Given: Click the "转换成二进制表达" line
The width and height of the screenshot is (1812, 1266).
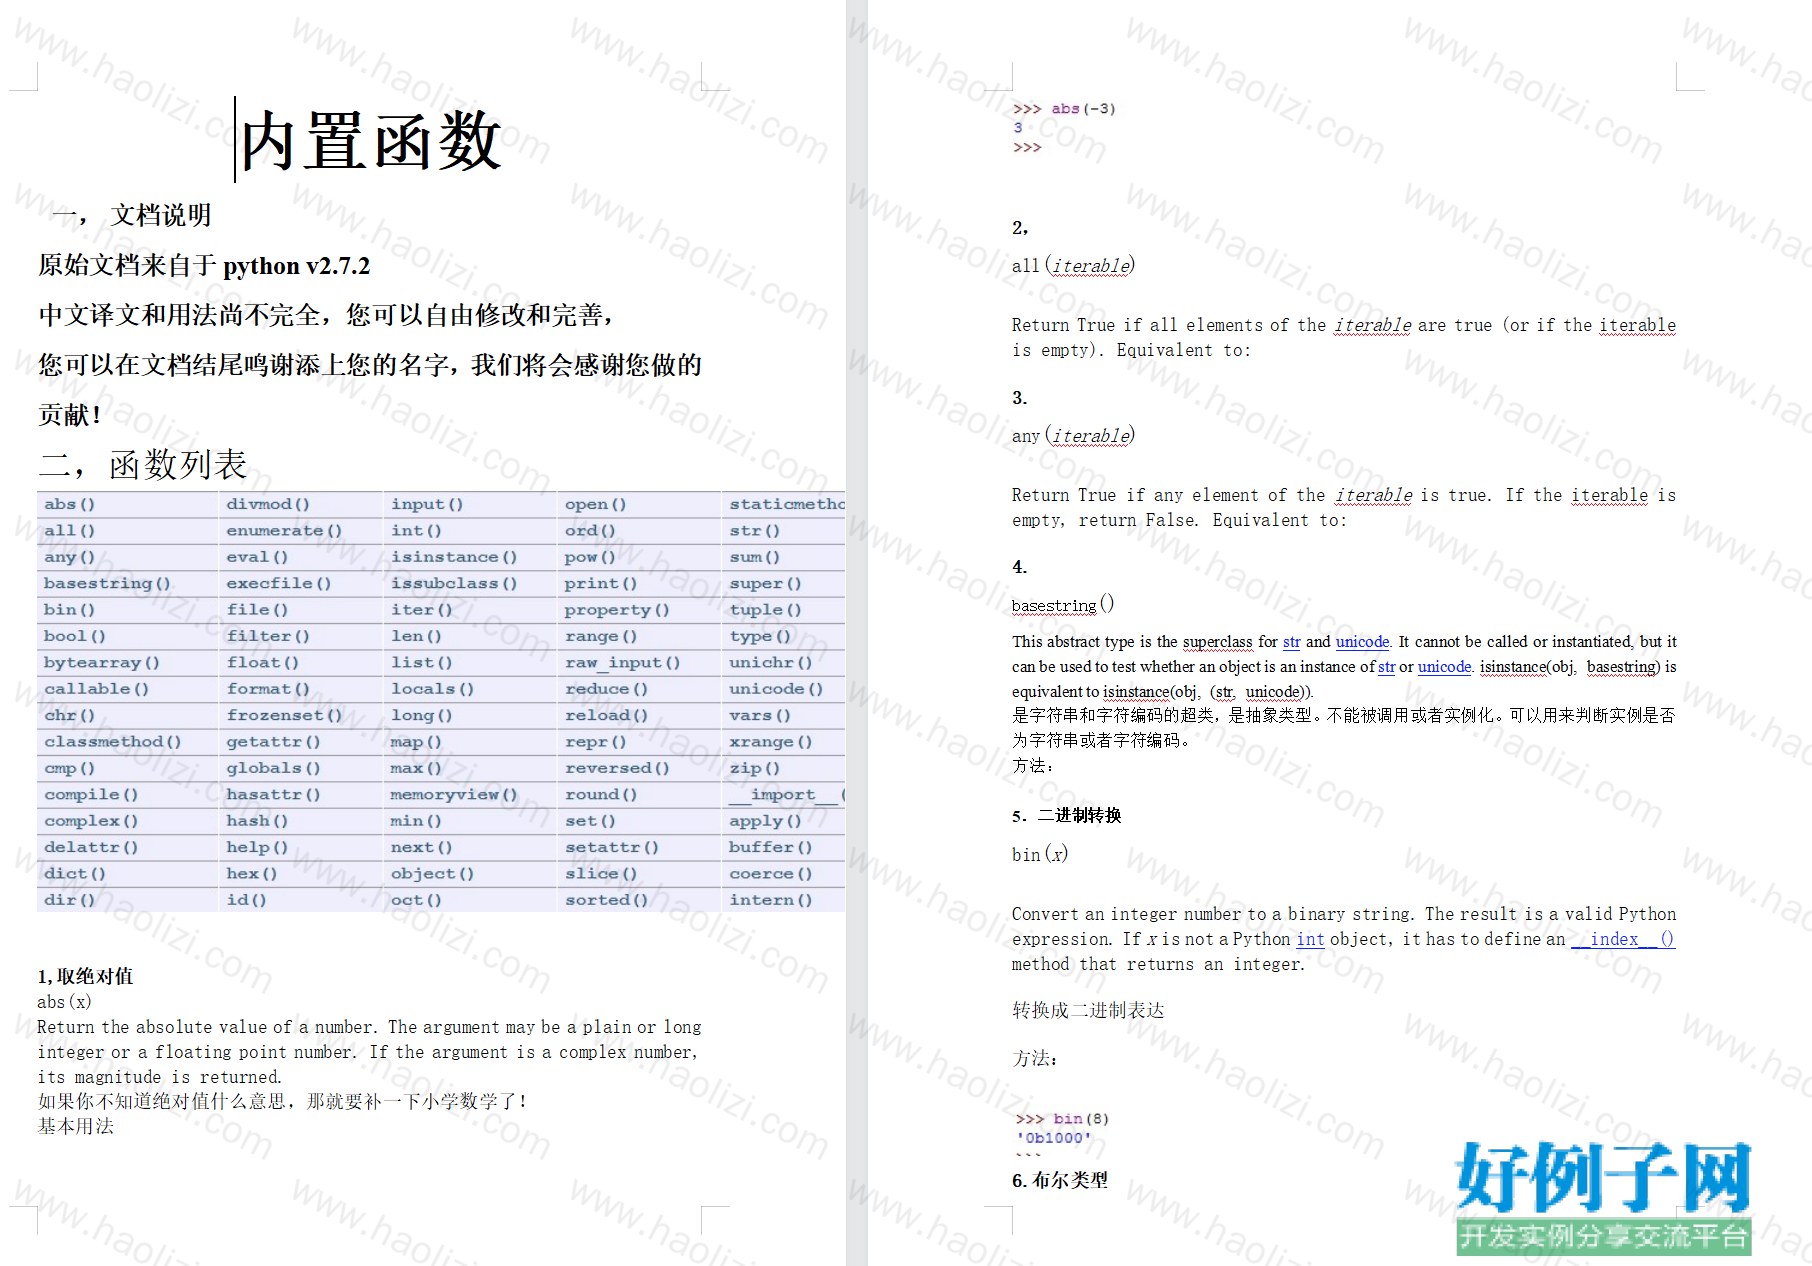Looking at the screenshot, I should [x=1088, y=1010].
